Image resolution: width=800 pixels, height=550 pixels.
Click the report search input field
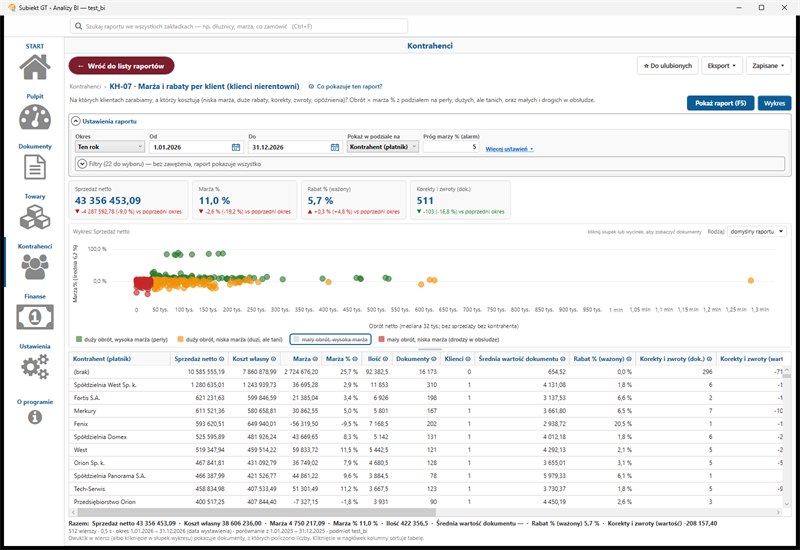pyautogui.click(x=239, y=26)
